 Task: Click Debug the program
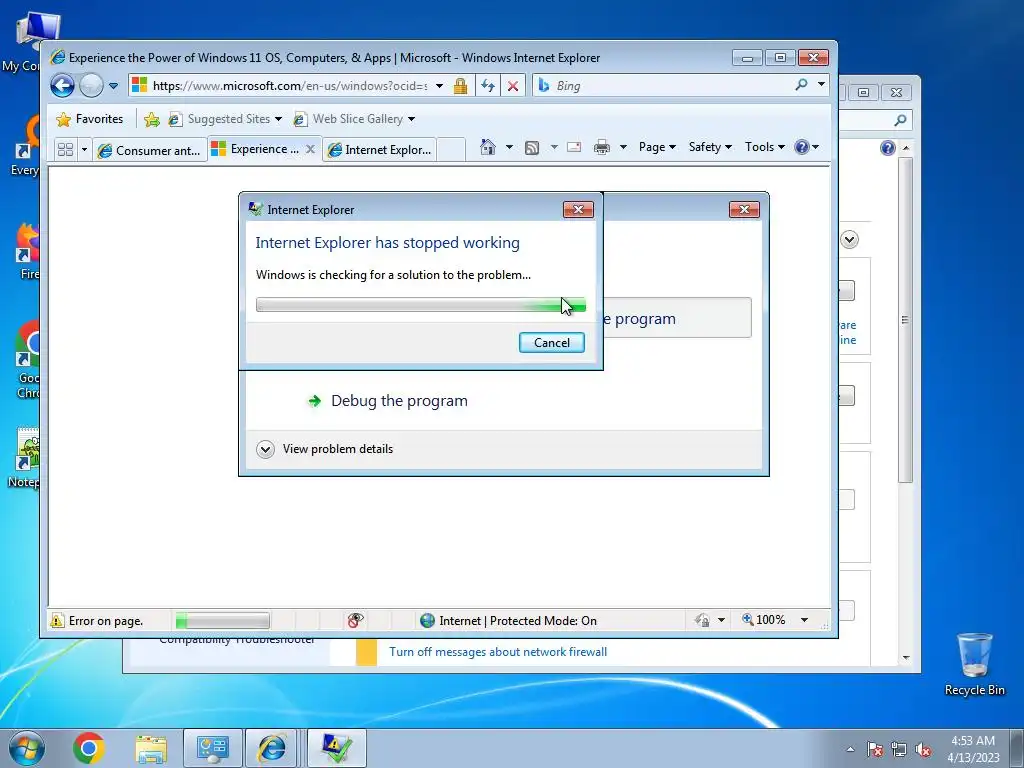399,401
